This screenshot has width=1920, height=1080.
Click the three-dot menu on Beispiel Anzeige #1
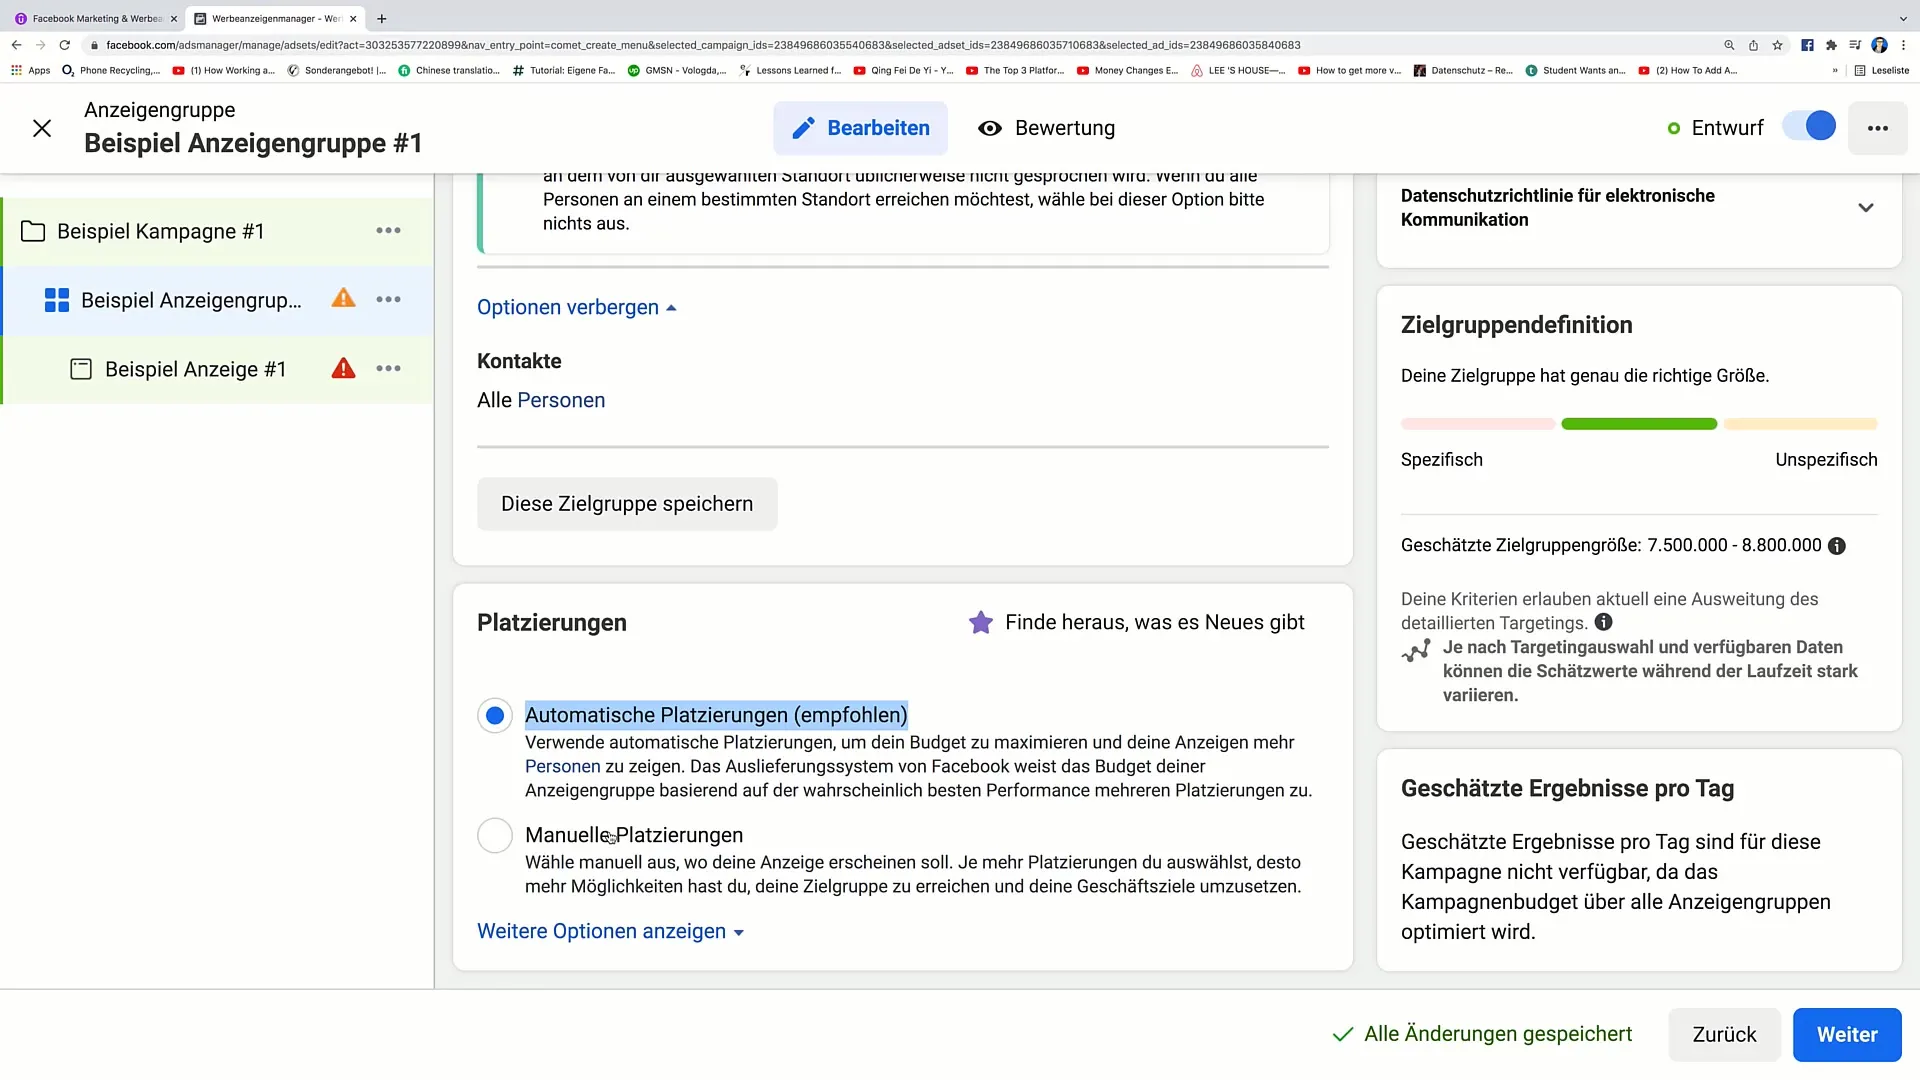click(x=388, y=369)
